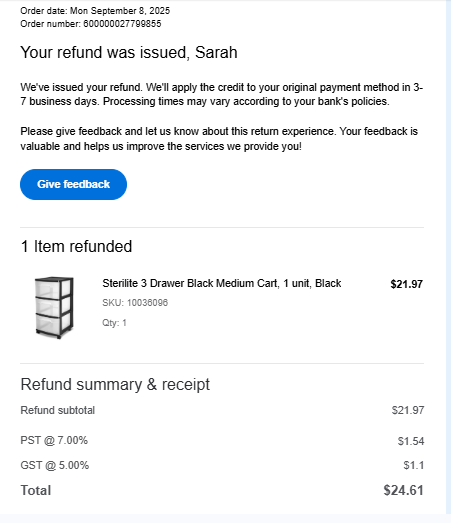This screenshot has height=523, width=451.
Task: Click the total refund amount $24.61
Action: [x=403, y=490]
